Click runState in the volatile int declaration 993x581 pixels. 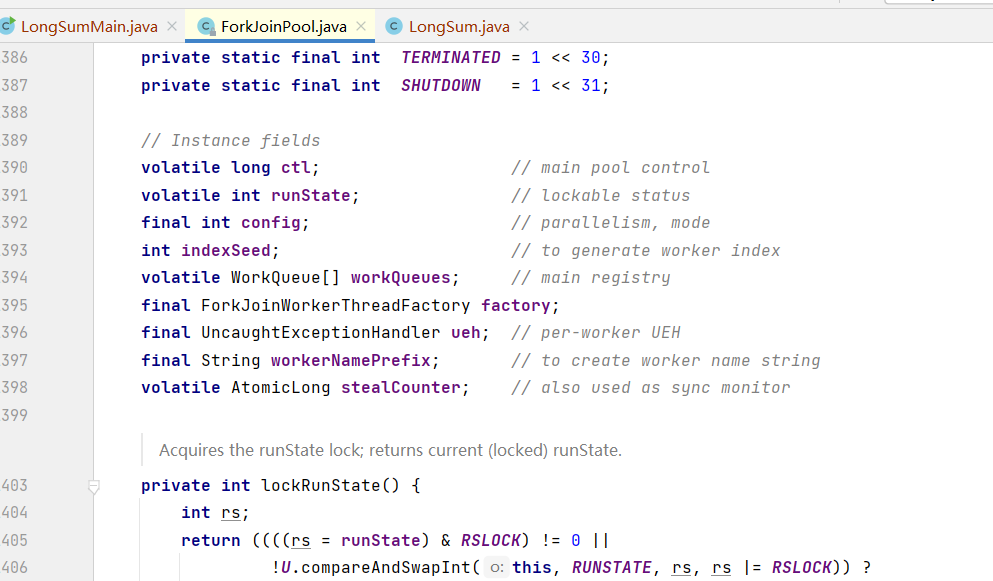click(310, 196)
